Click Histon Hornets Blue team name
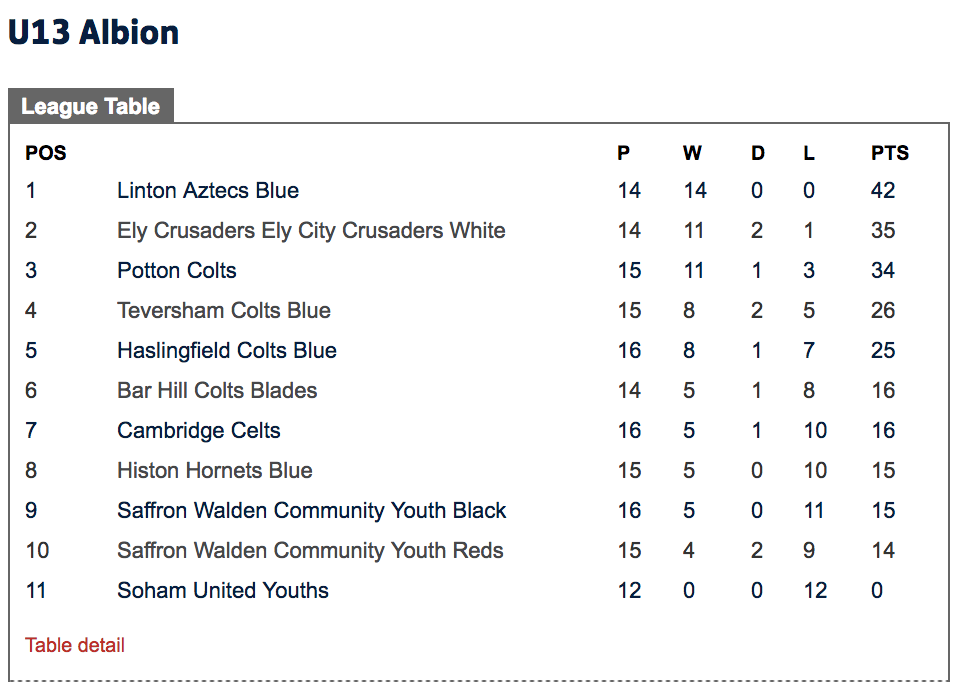 point(215,470)
